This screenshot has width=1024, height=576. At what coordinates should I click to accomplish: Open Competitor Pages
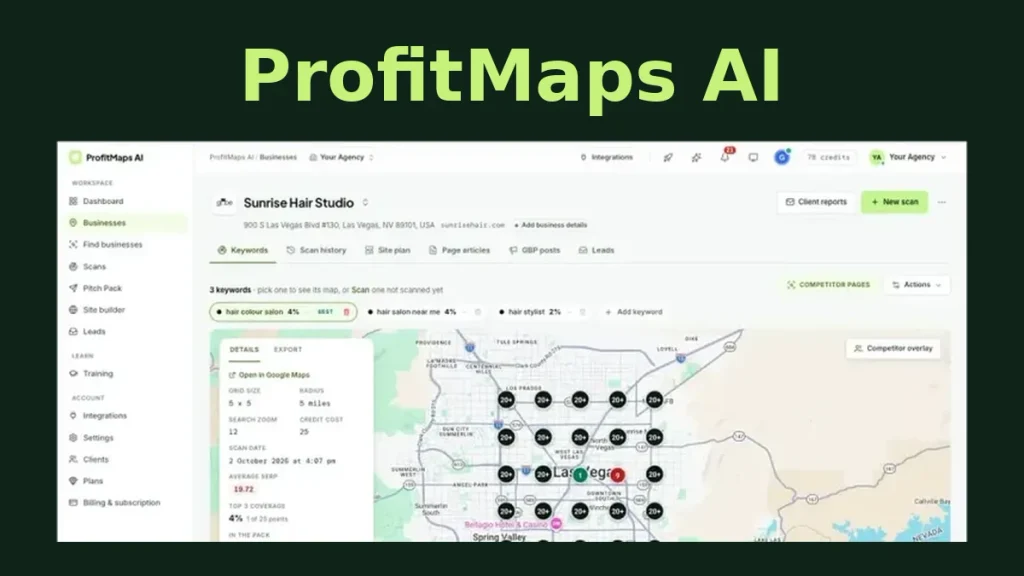coord(829,285)
